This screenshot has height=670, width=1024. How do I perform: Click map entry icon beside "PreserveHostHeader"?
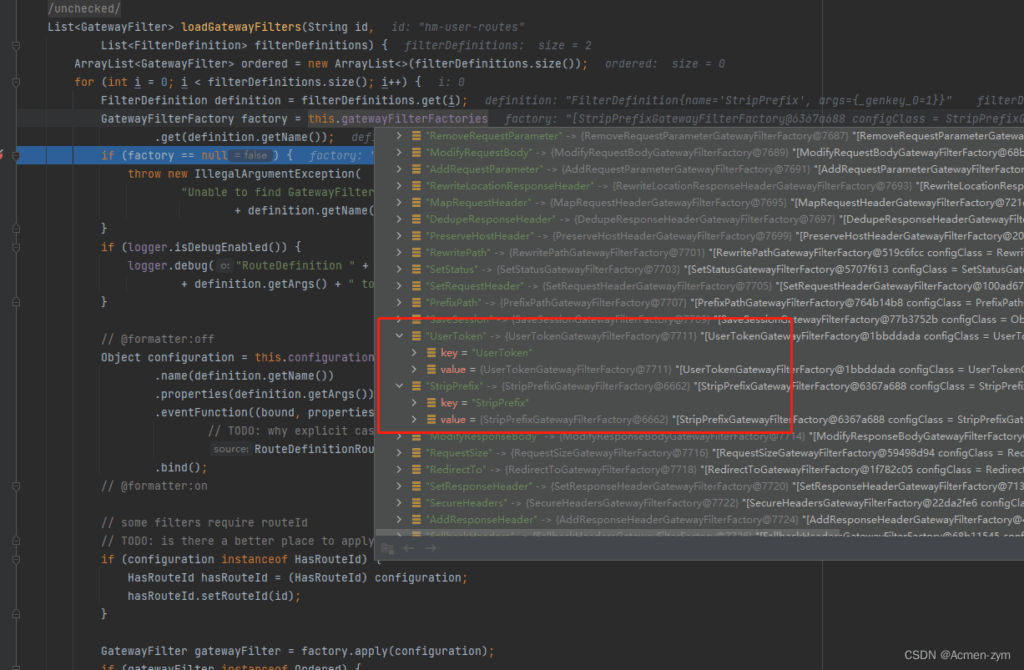416,236
